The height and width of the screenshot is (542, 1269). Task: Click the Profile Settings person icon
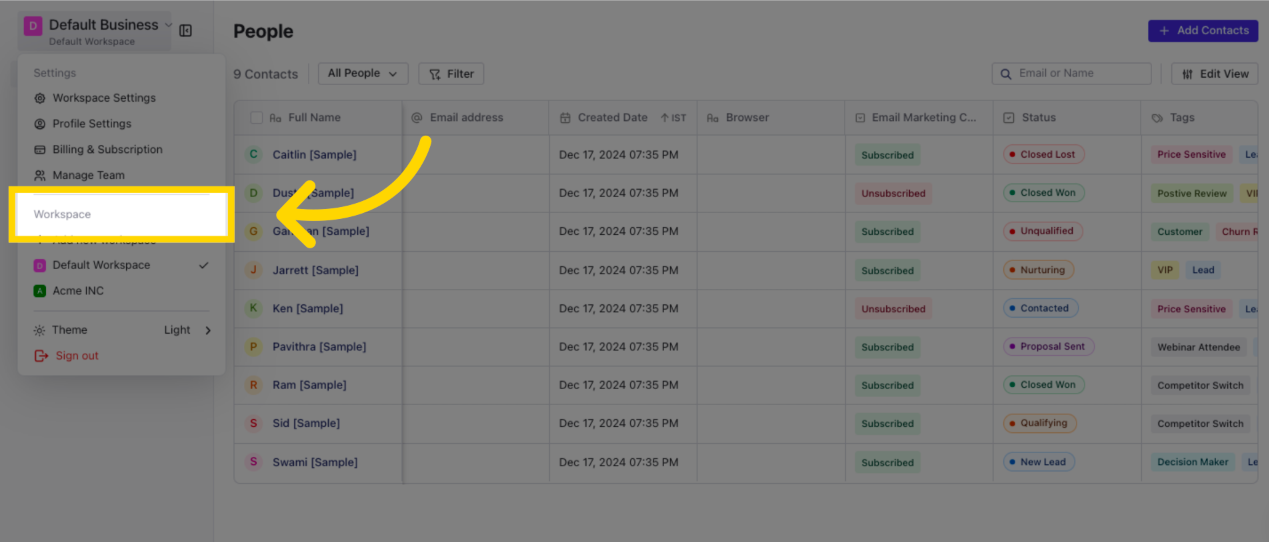pyautogui.click(x=40, y=124)
